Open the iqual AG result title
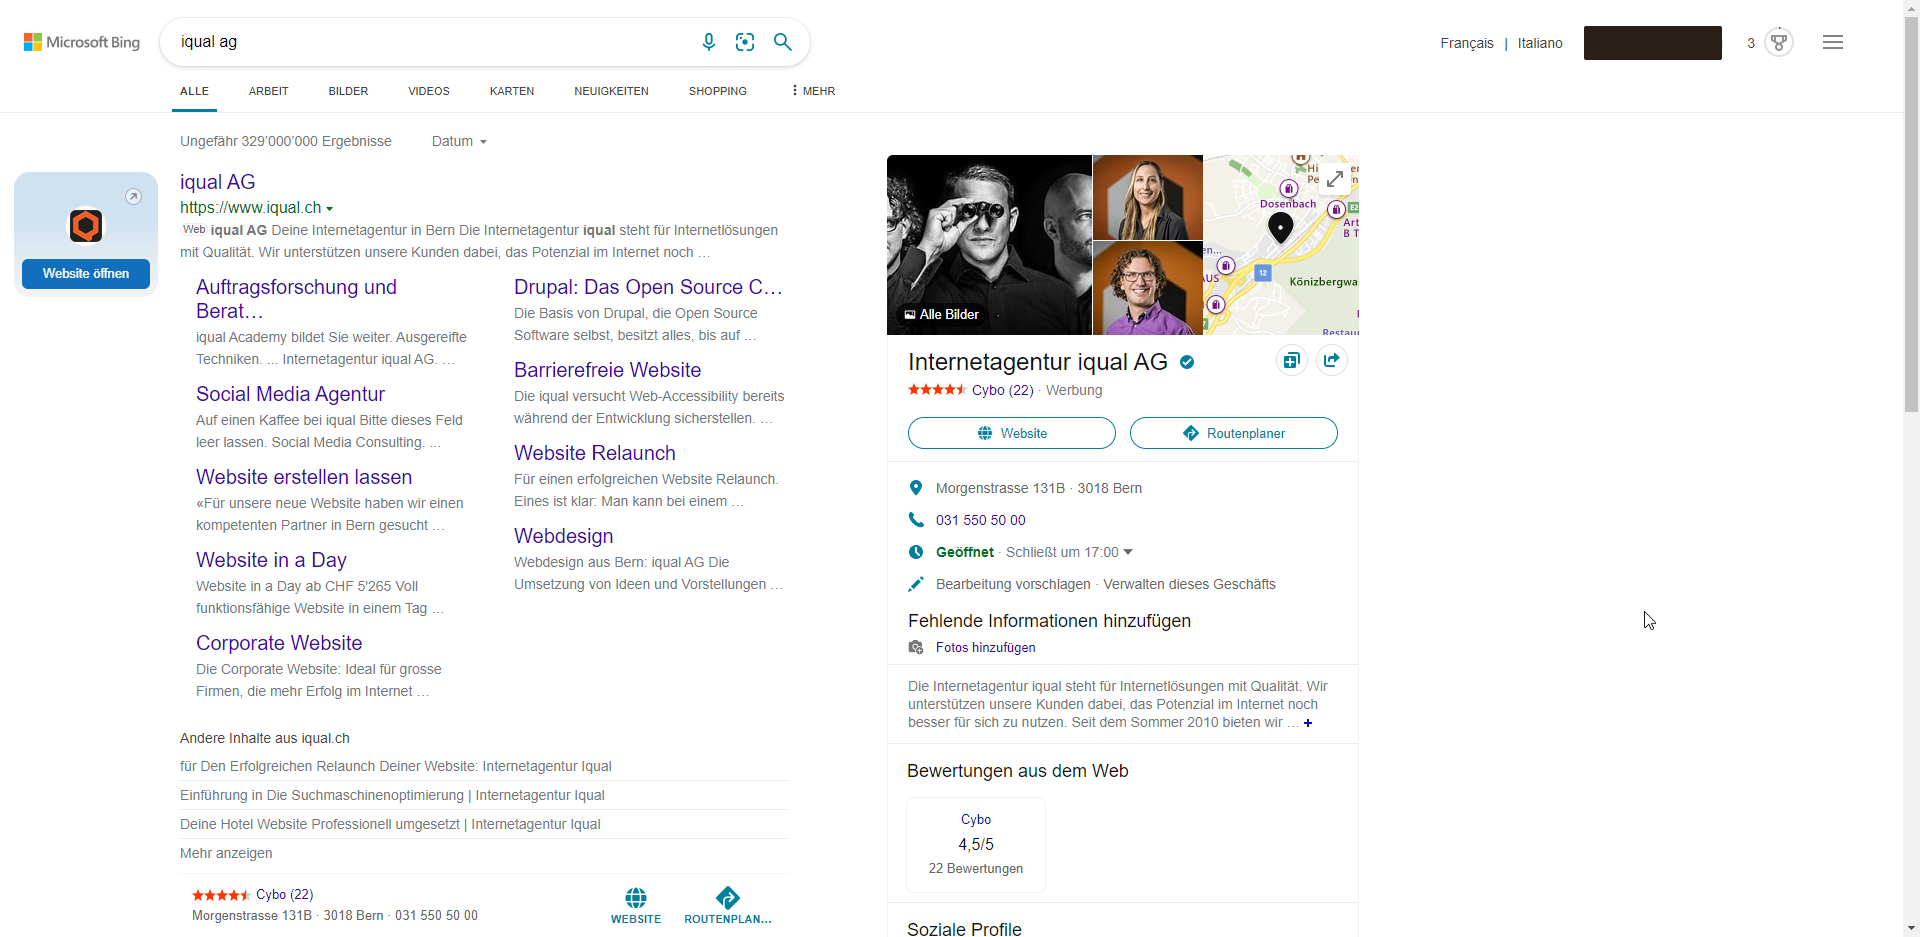 218,182
